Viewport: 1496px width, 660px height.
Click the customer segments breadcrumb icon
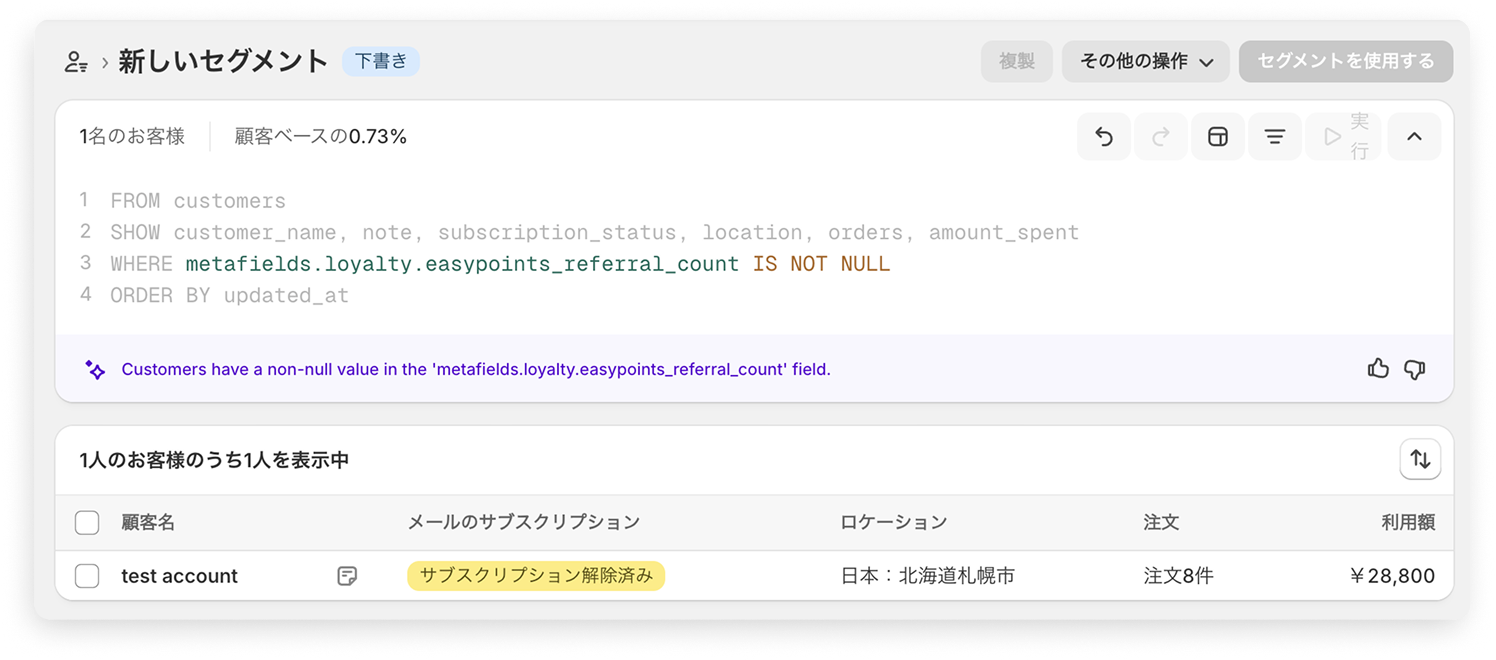(x=76, y=62)
